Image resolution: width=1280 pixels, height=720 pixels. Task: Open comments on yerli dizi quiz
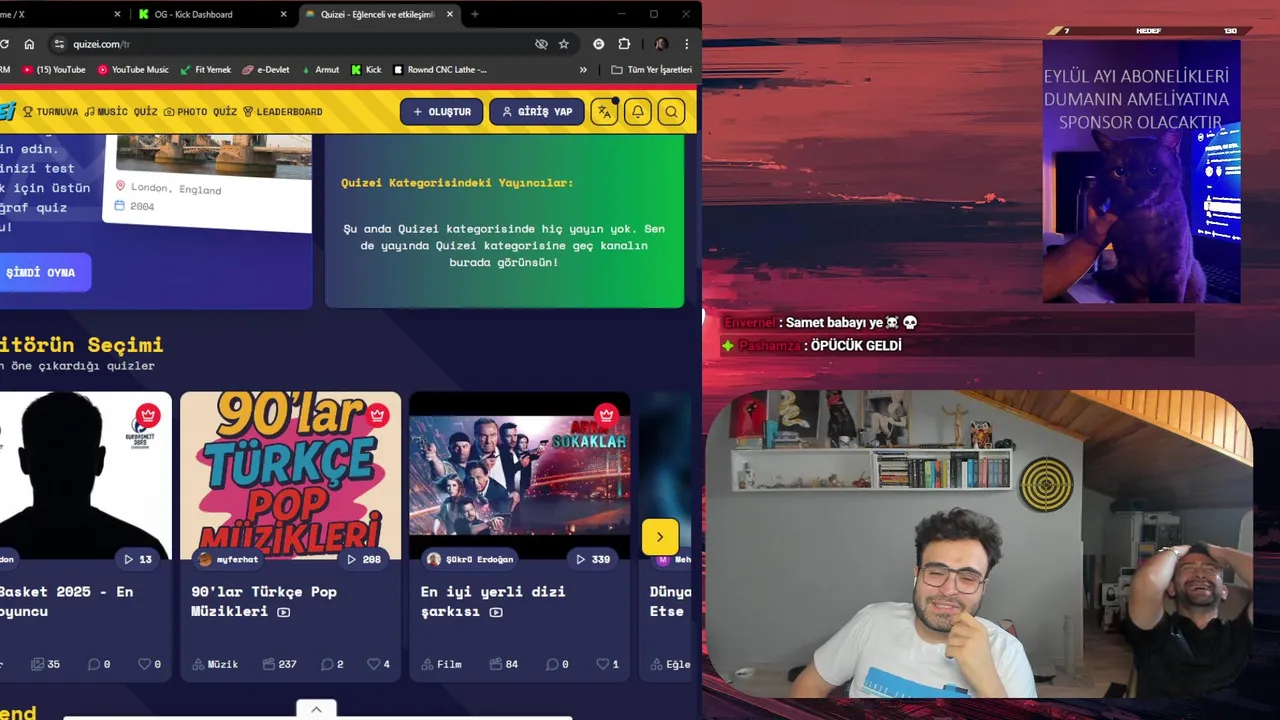[x=557, y=664]
